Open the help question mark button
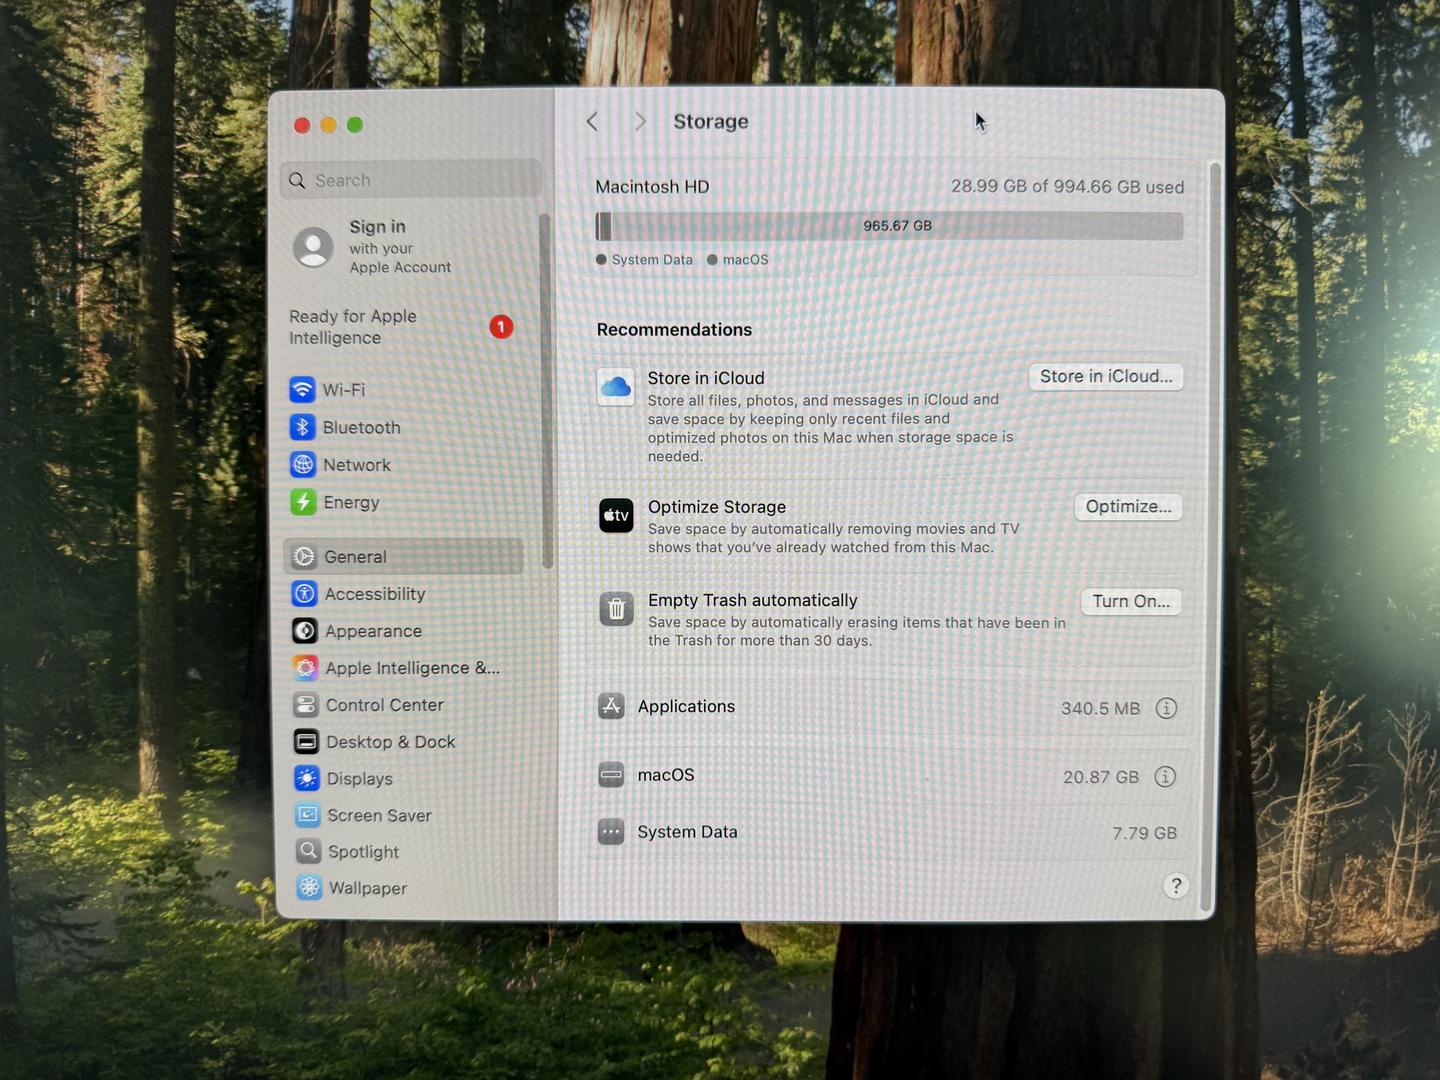This screenshot has width=1440, height=1080. click(x=1176, y=886)
